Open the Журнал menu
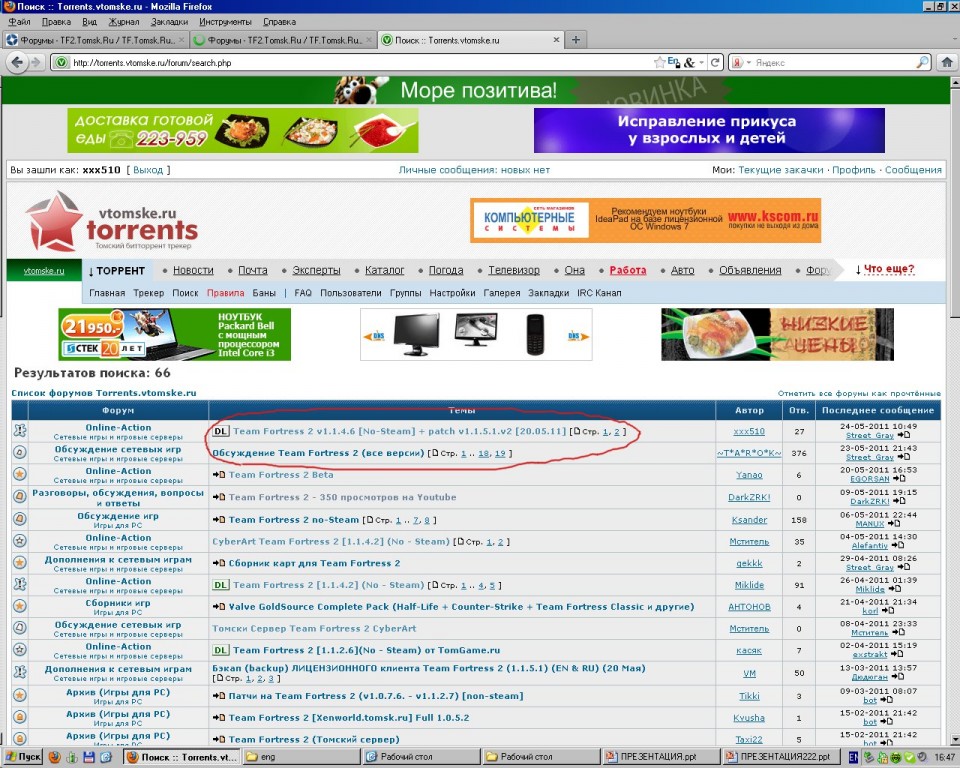 coord(124,21)
